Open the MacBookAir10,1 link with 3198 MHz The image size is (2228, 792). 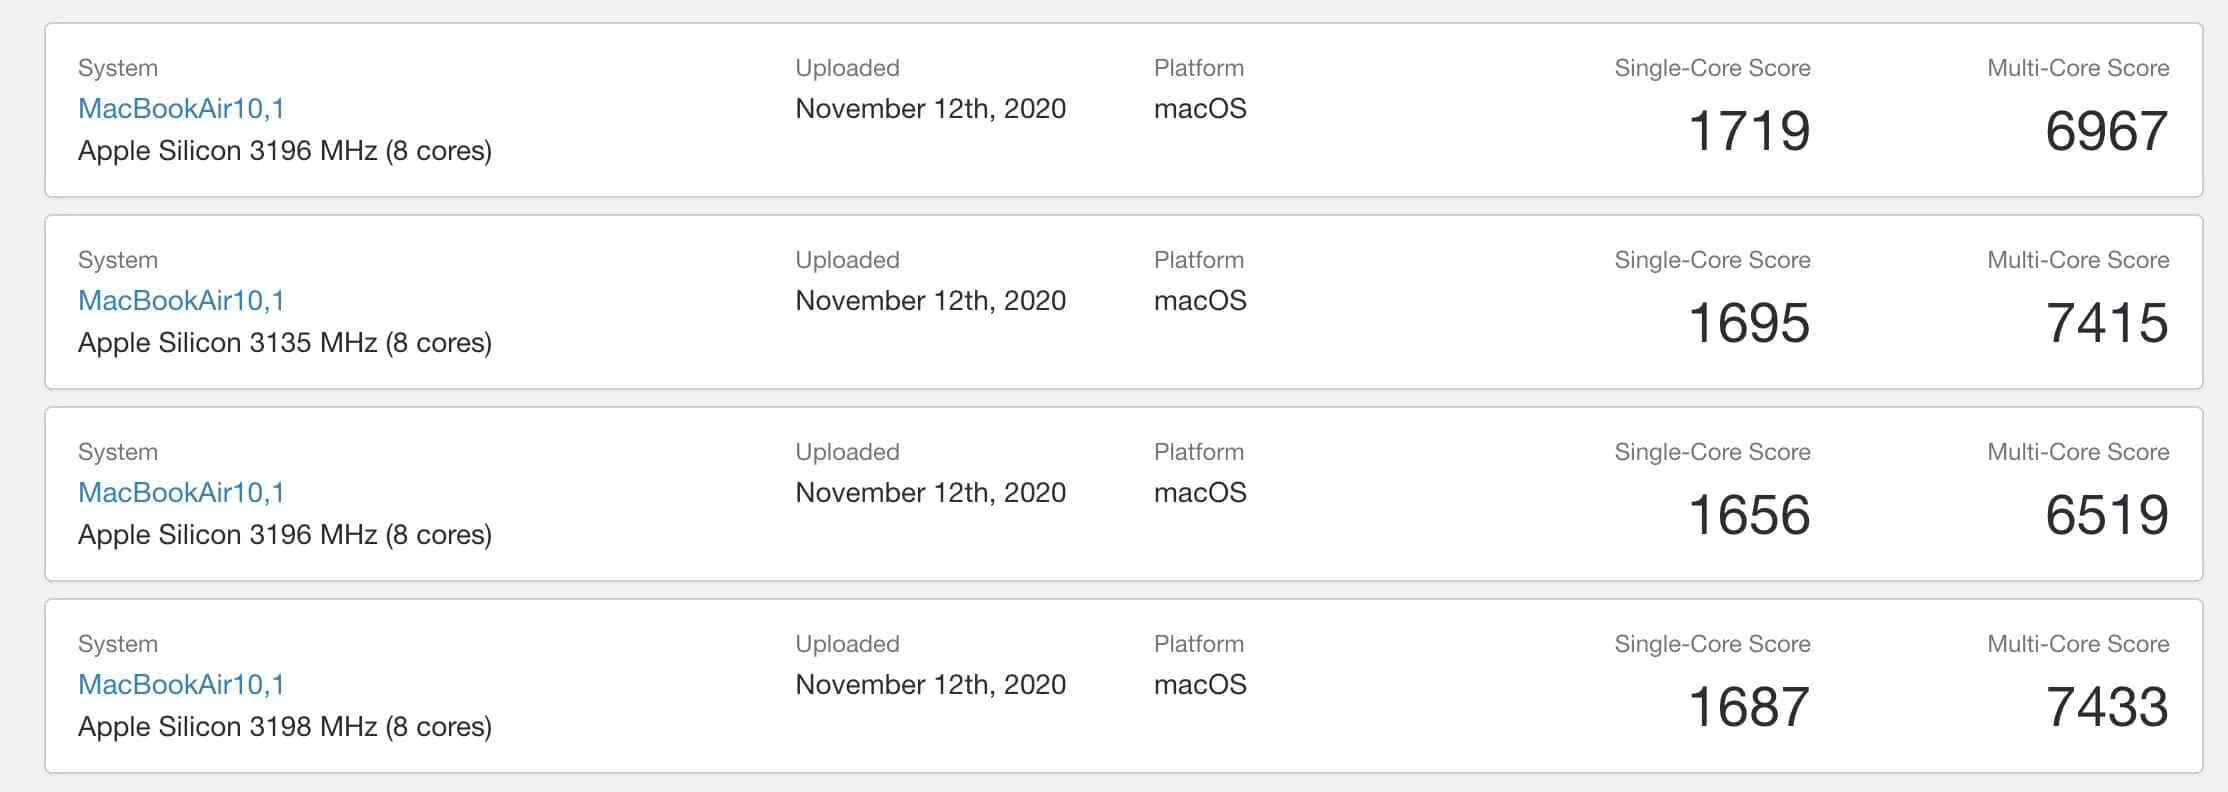(181, 684)
